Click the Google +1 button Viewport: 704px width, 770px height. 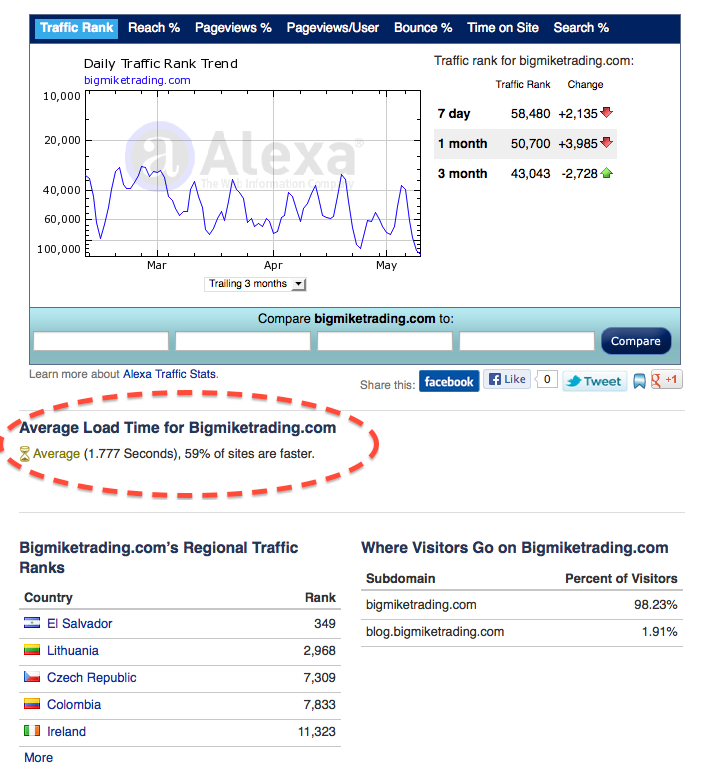pos(666,380)
